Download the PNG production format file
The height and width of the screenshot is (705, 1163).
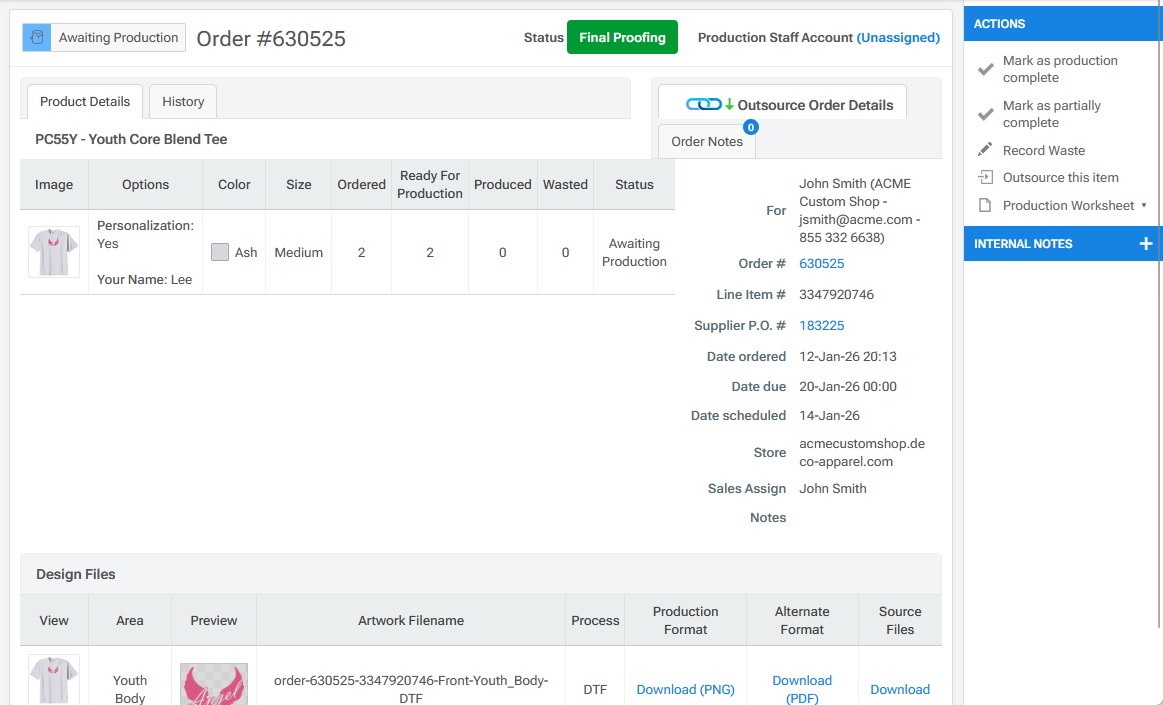(x=685, y=689)
